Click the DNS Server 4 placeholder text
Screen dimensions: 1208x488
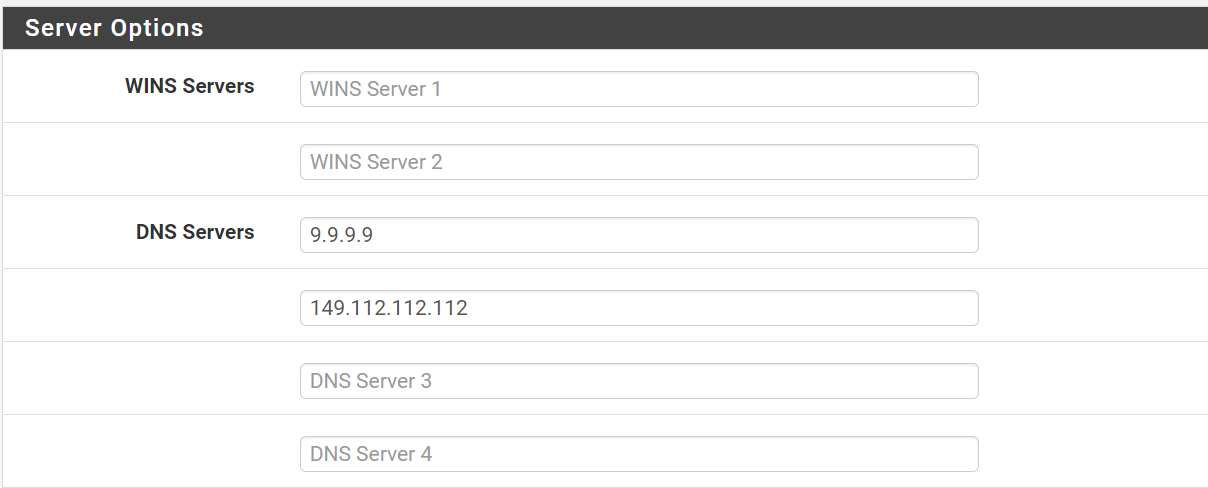tap(371, 454)
